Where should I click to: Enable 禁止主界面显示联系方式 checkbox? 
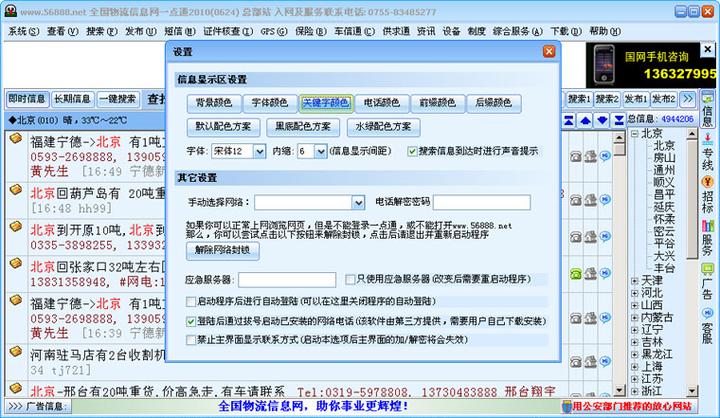coord(191,340)
